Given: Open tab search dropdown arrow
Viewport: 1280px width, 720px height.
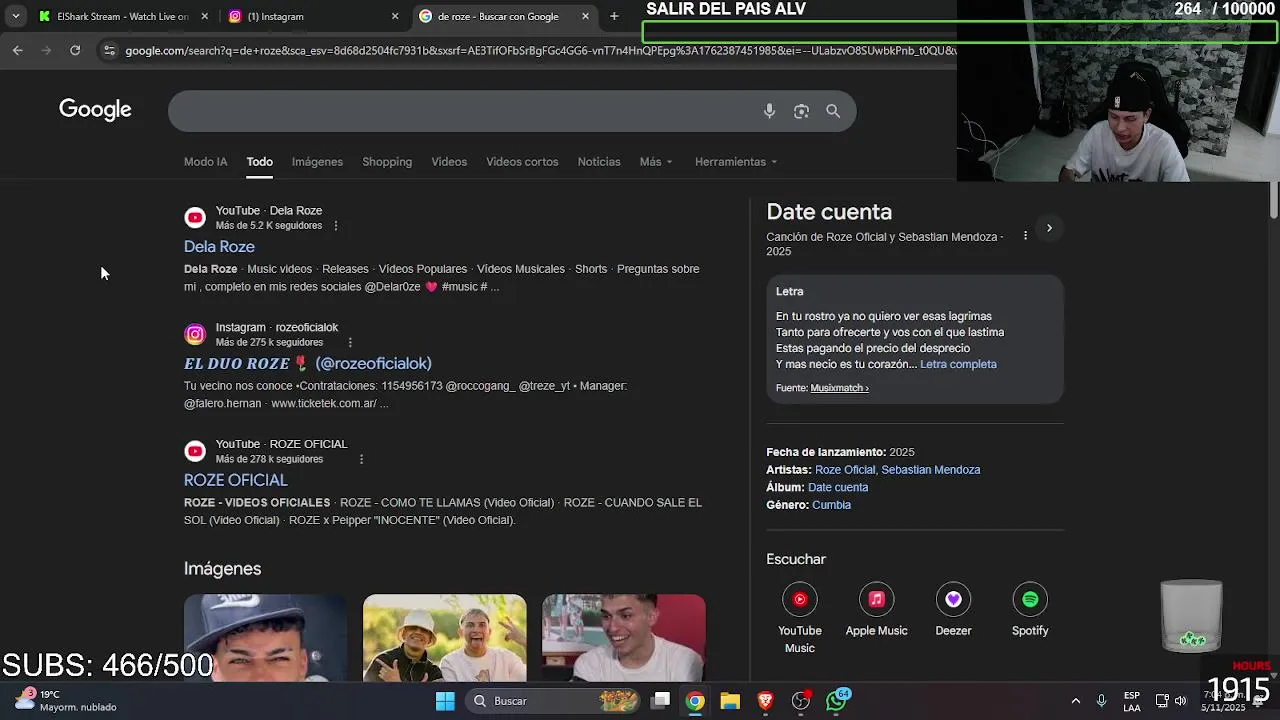Looking at the screenshot, I should 15,16.
